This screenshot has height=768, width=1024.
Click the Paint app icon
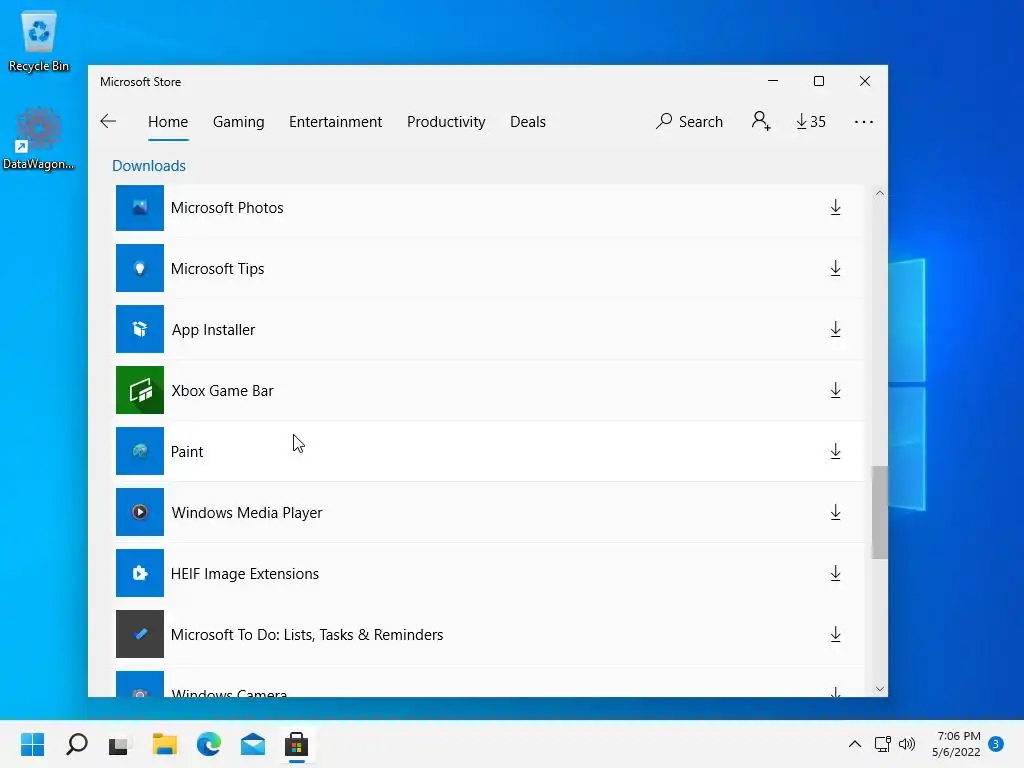pyautogui.click(x=140, y=451)
